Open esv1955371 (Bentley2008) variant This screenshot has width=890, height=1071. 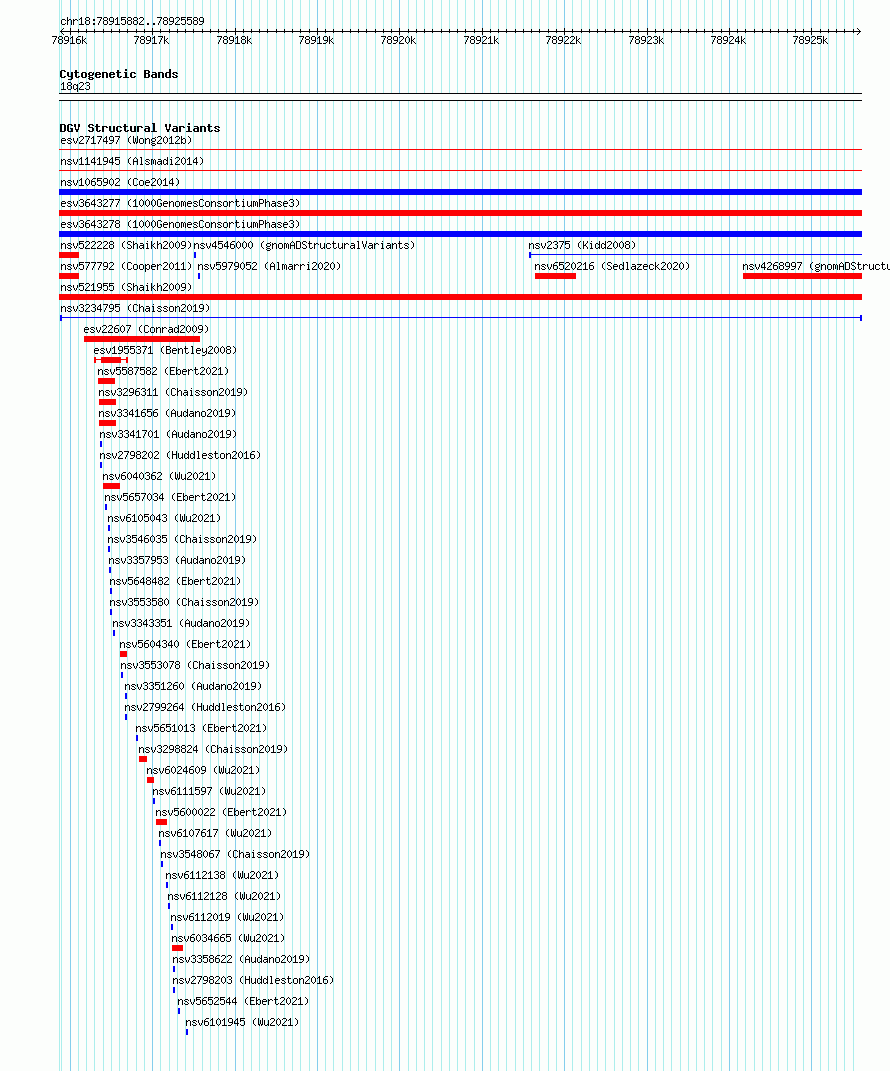pos(165,350)
